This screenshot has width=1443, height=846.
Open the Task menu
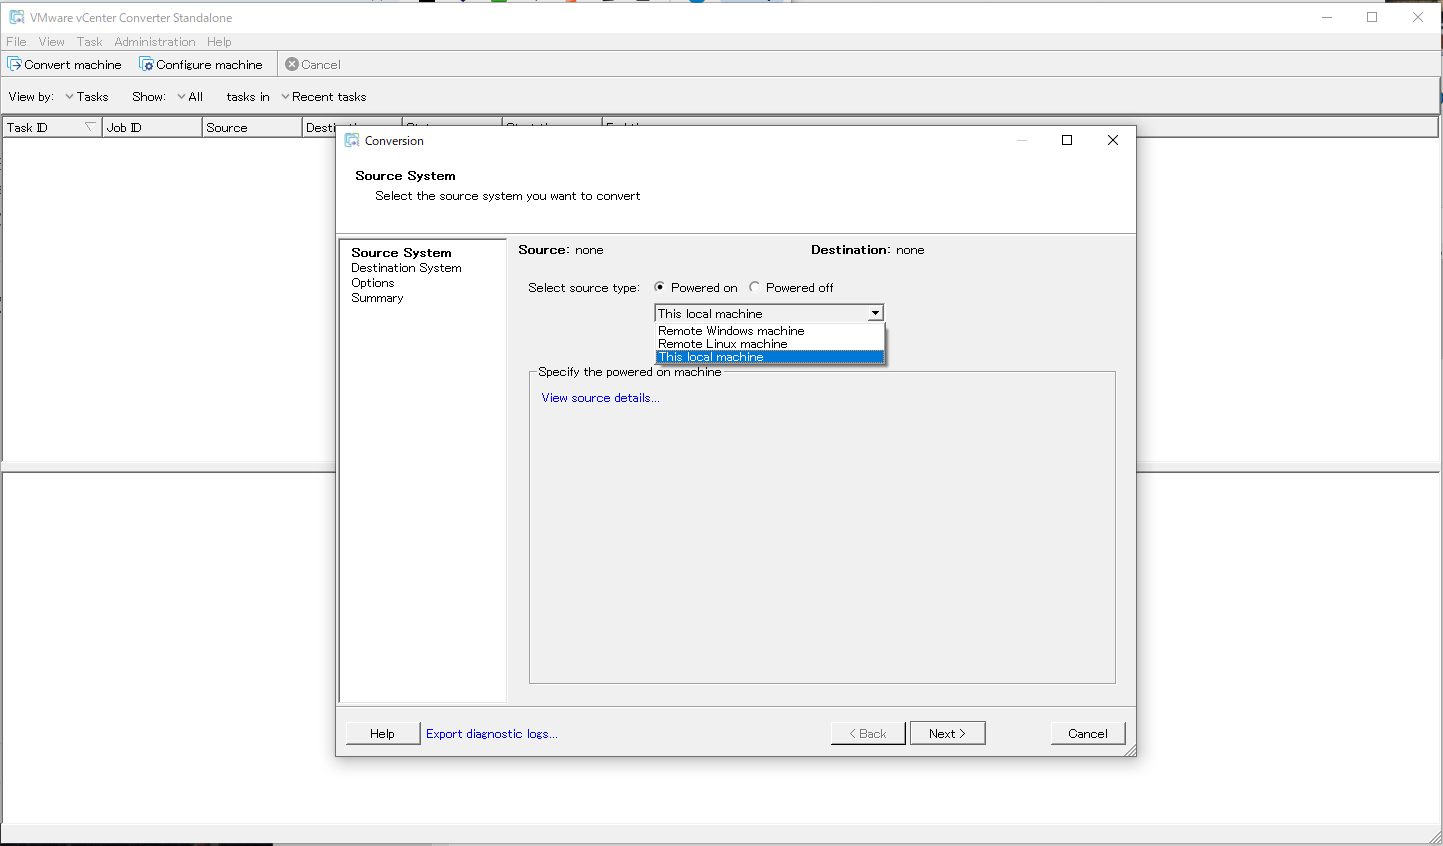(x=89, y=42)
